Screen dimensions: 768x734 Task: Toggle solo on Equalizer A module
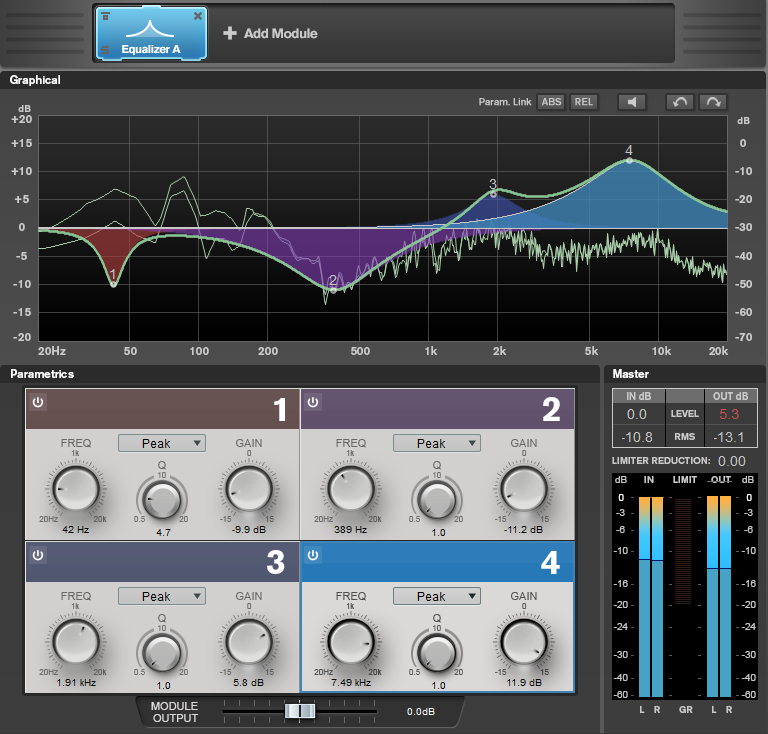105,50
